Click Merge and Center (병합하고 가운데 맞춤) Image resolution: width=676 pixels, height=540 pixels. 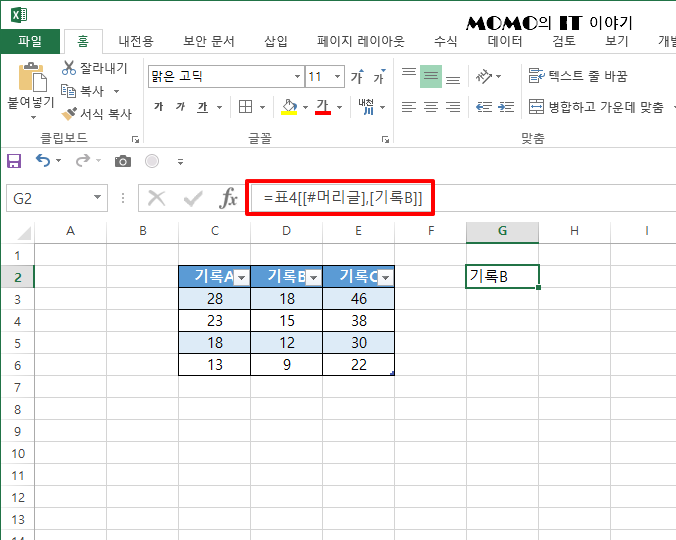click(596, 106)
